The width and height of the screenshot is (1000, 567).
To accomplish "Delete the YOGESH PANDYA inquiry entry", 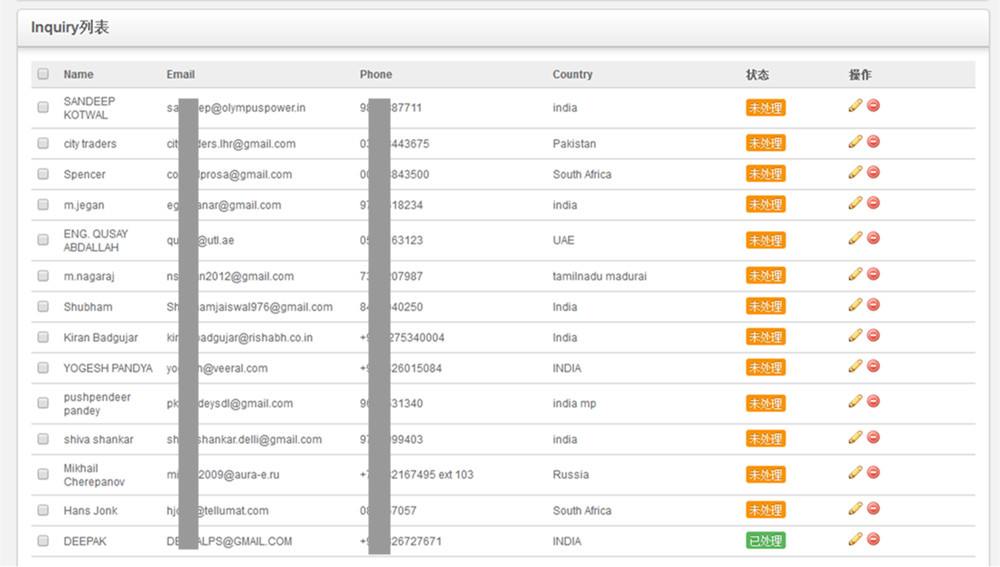I will (873, 366).
